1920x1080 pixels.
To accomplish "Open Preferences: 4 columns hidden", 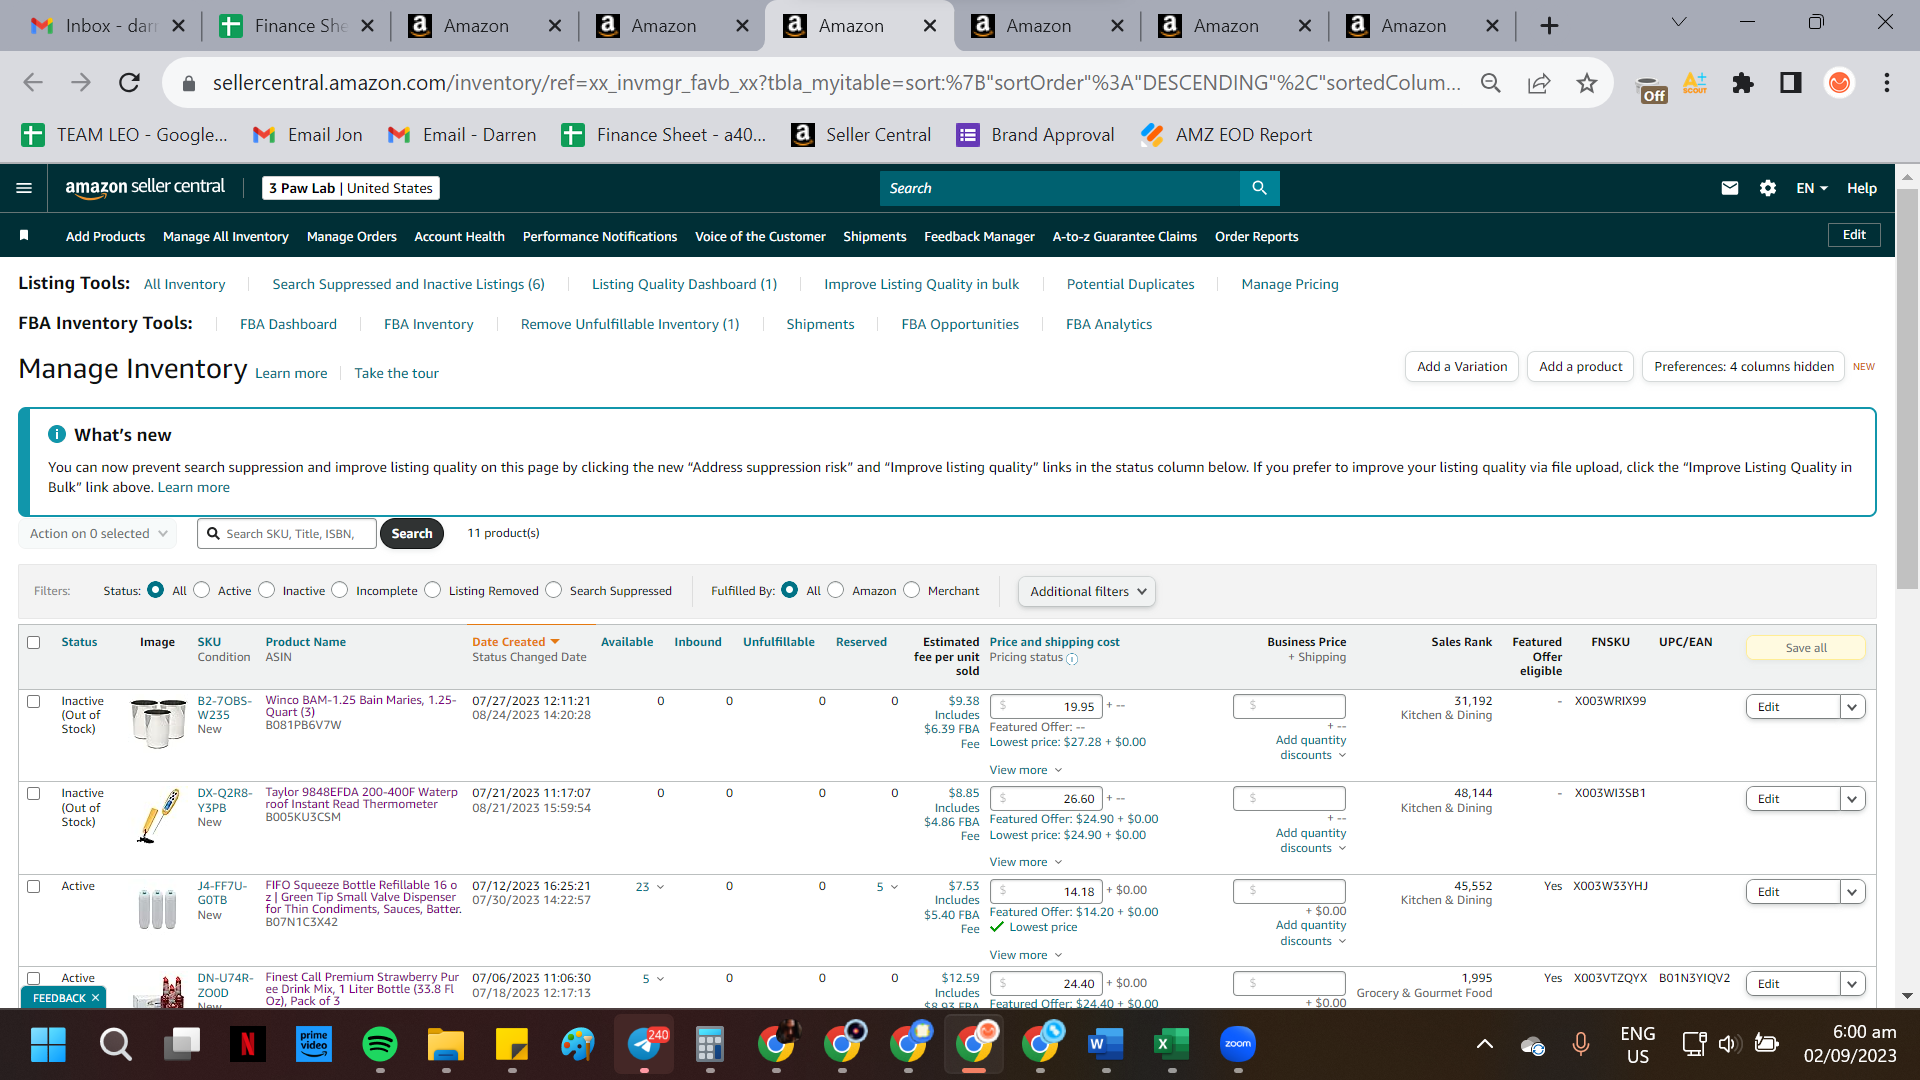I will pos(1744,367).
